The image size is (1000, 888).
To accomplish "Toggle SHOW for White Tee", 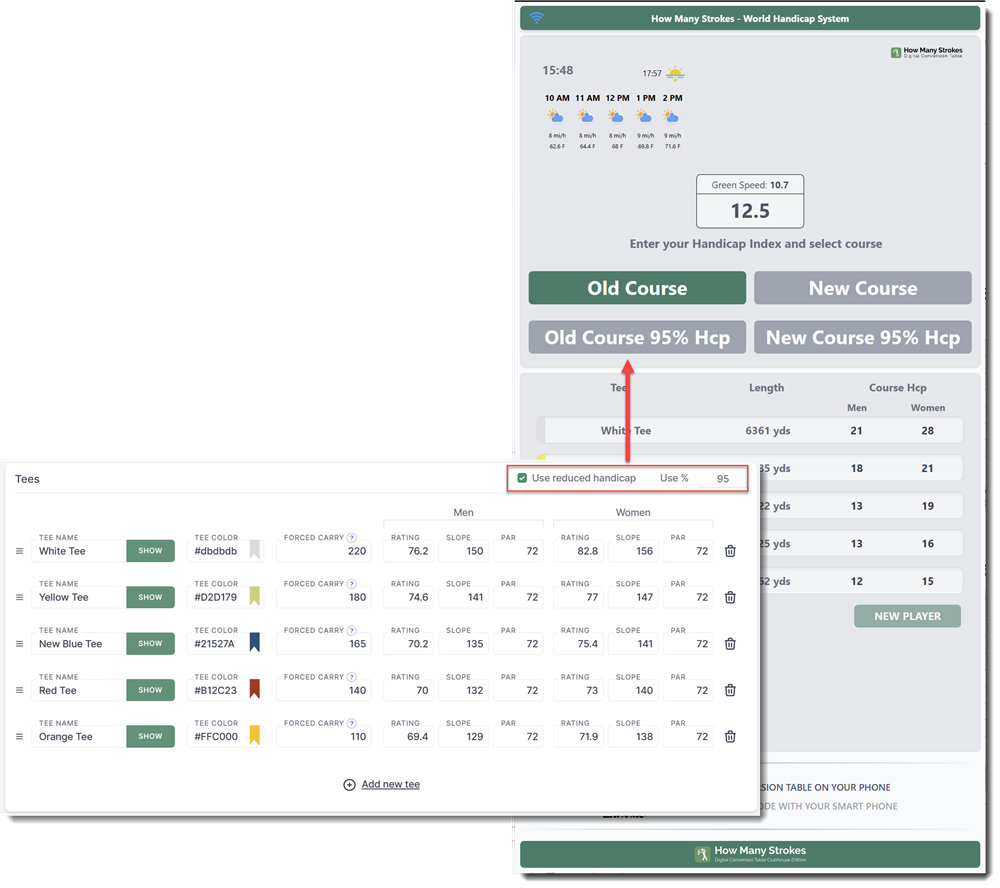I will (x=151, y=551).
